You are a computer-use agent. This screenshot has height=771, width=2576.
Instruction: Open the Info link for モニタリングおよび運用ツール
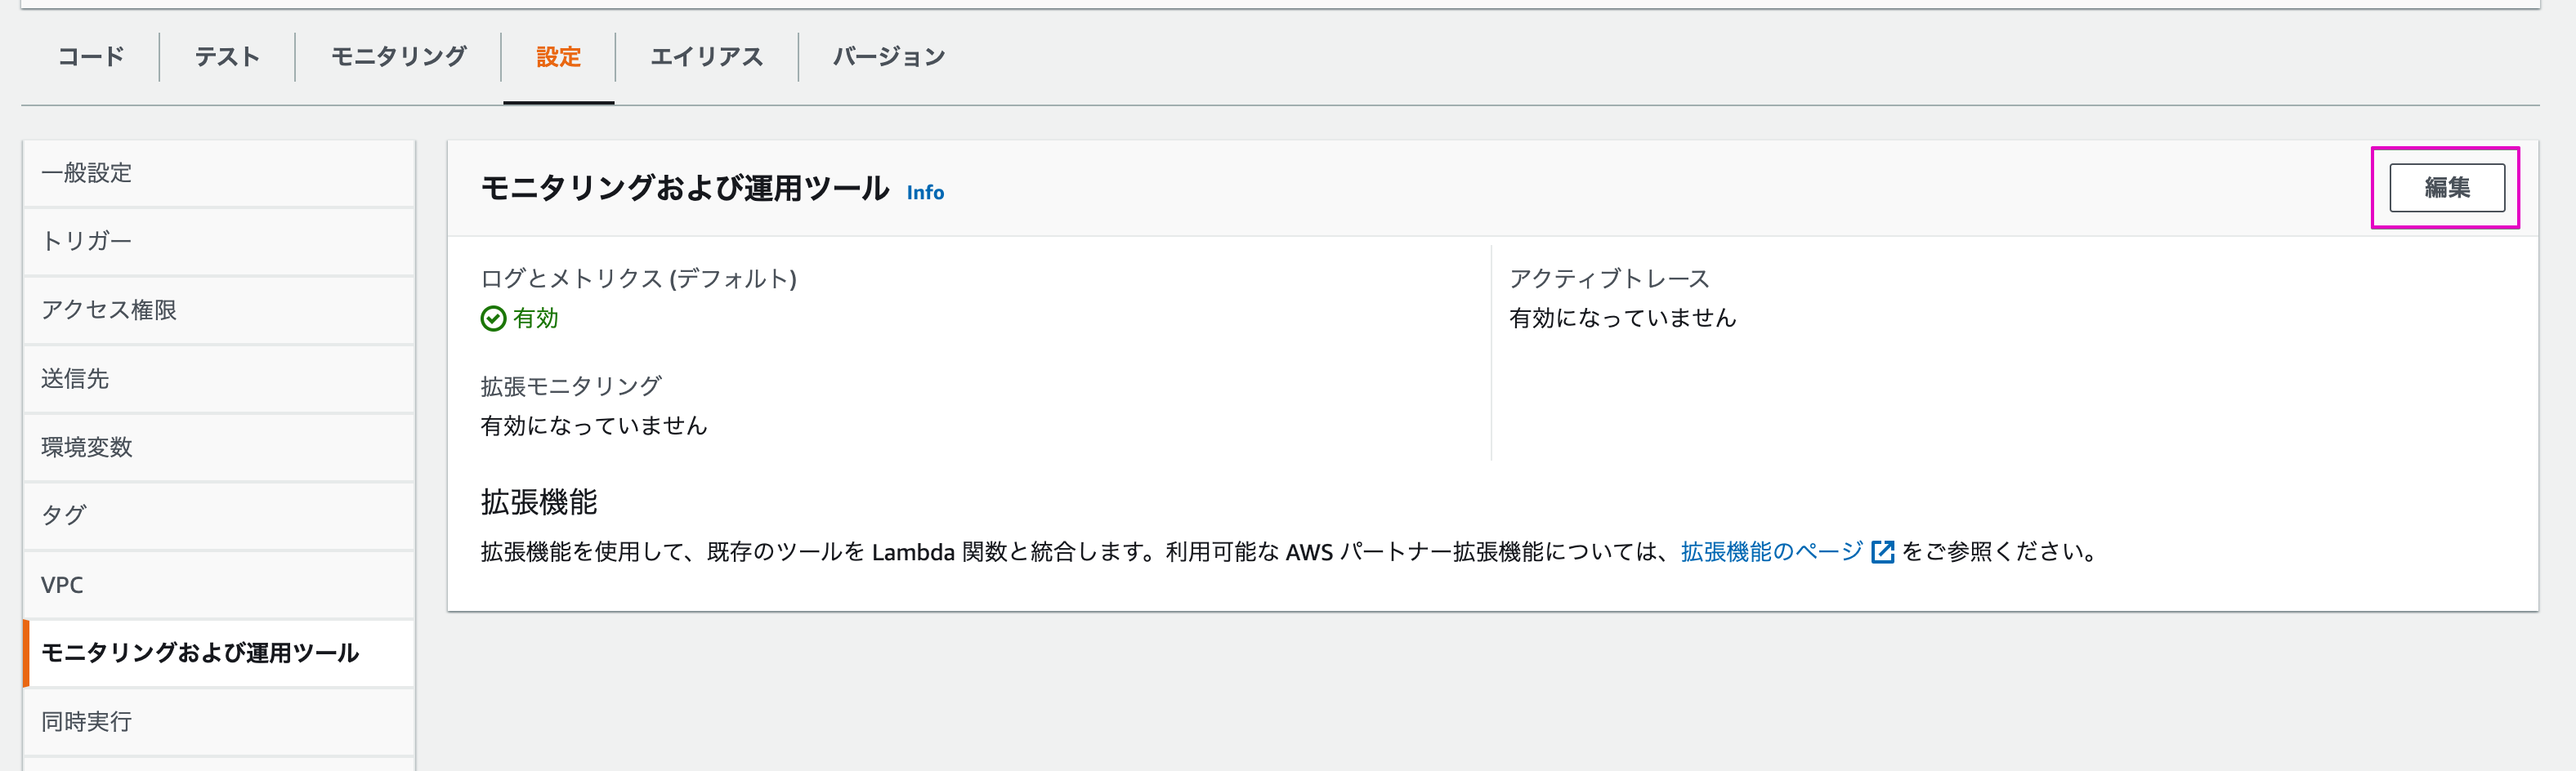925,192
